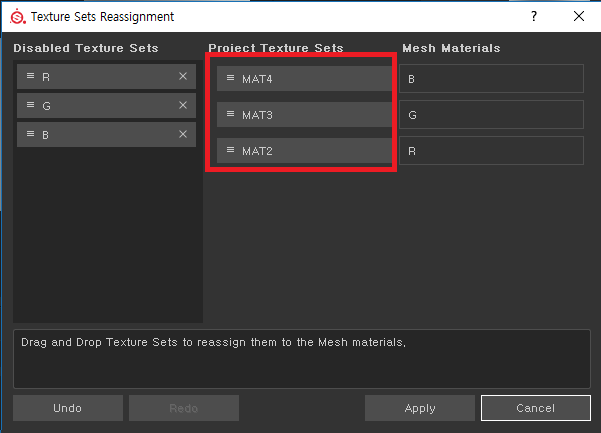The width and height of the screenshot is (601, 433).
Task: Click mesh material slot G
Action: pyautogui.click(x=491, y=115)
